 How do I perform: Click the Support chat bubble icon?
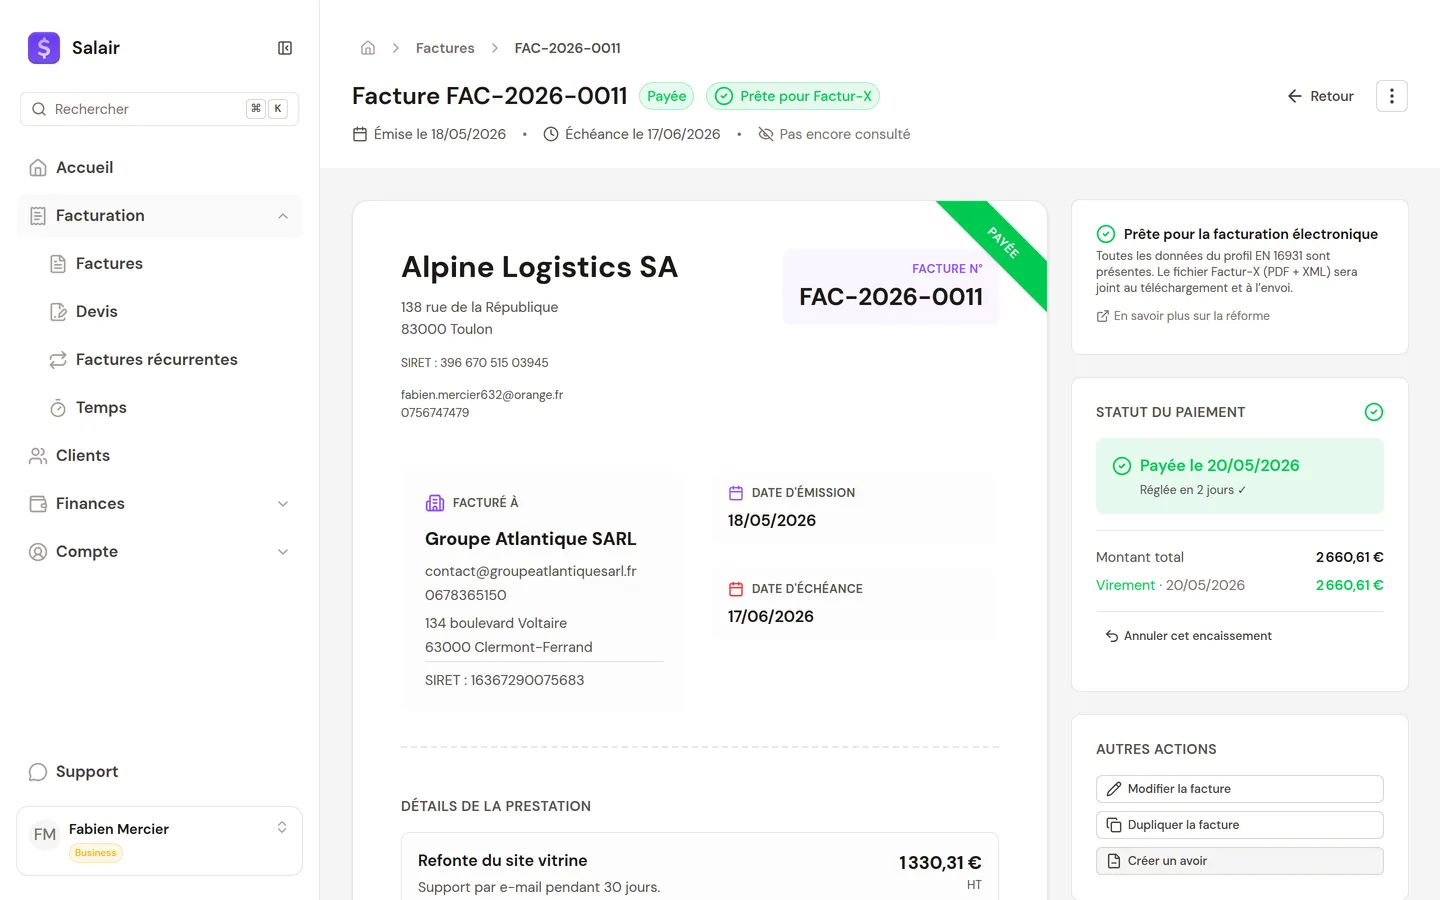(38, 772)
